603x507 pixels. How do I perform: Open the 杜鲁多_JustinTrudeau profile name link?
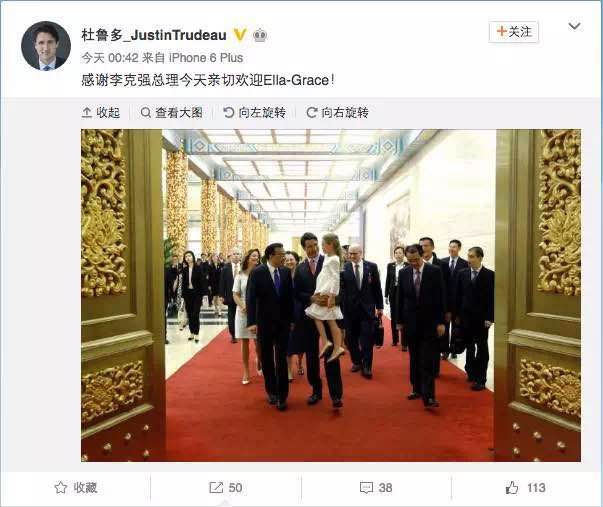[154, 35]
